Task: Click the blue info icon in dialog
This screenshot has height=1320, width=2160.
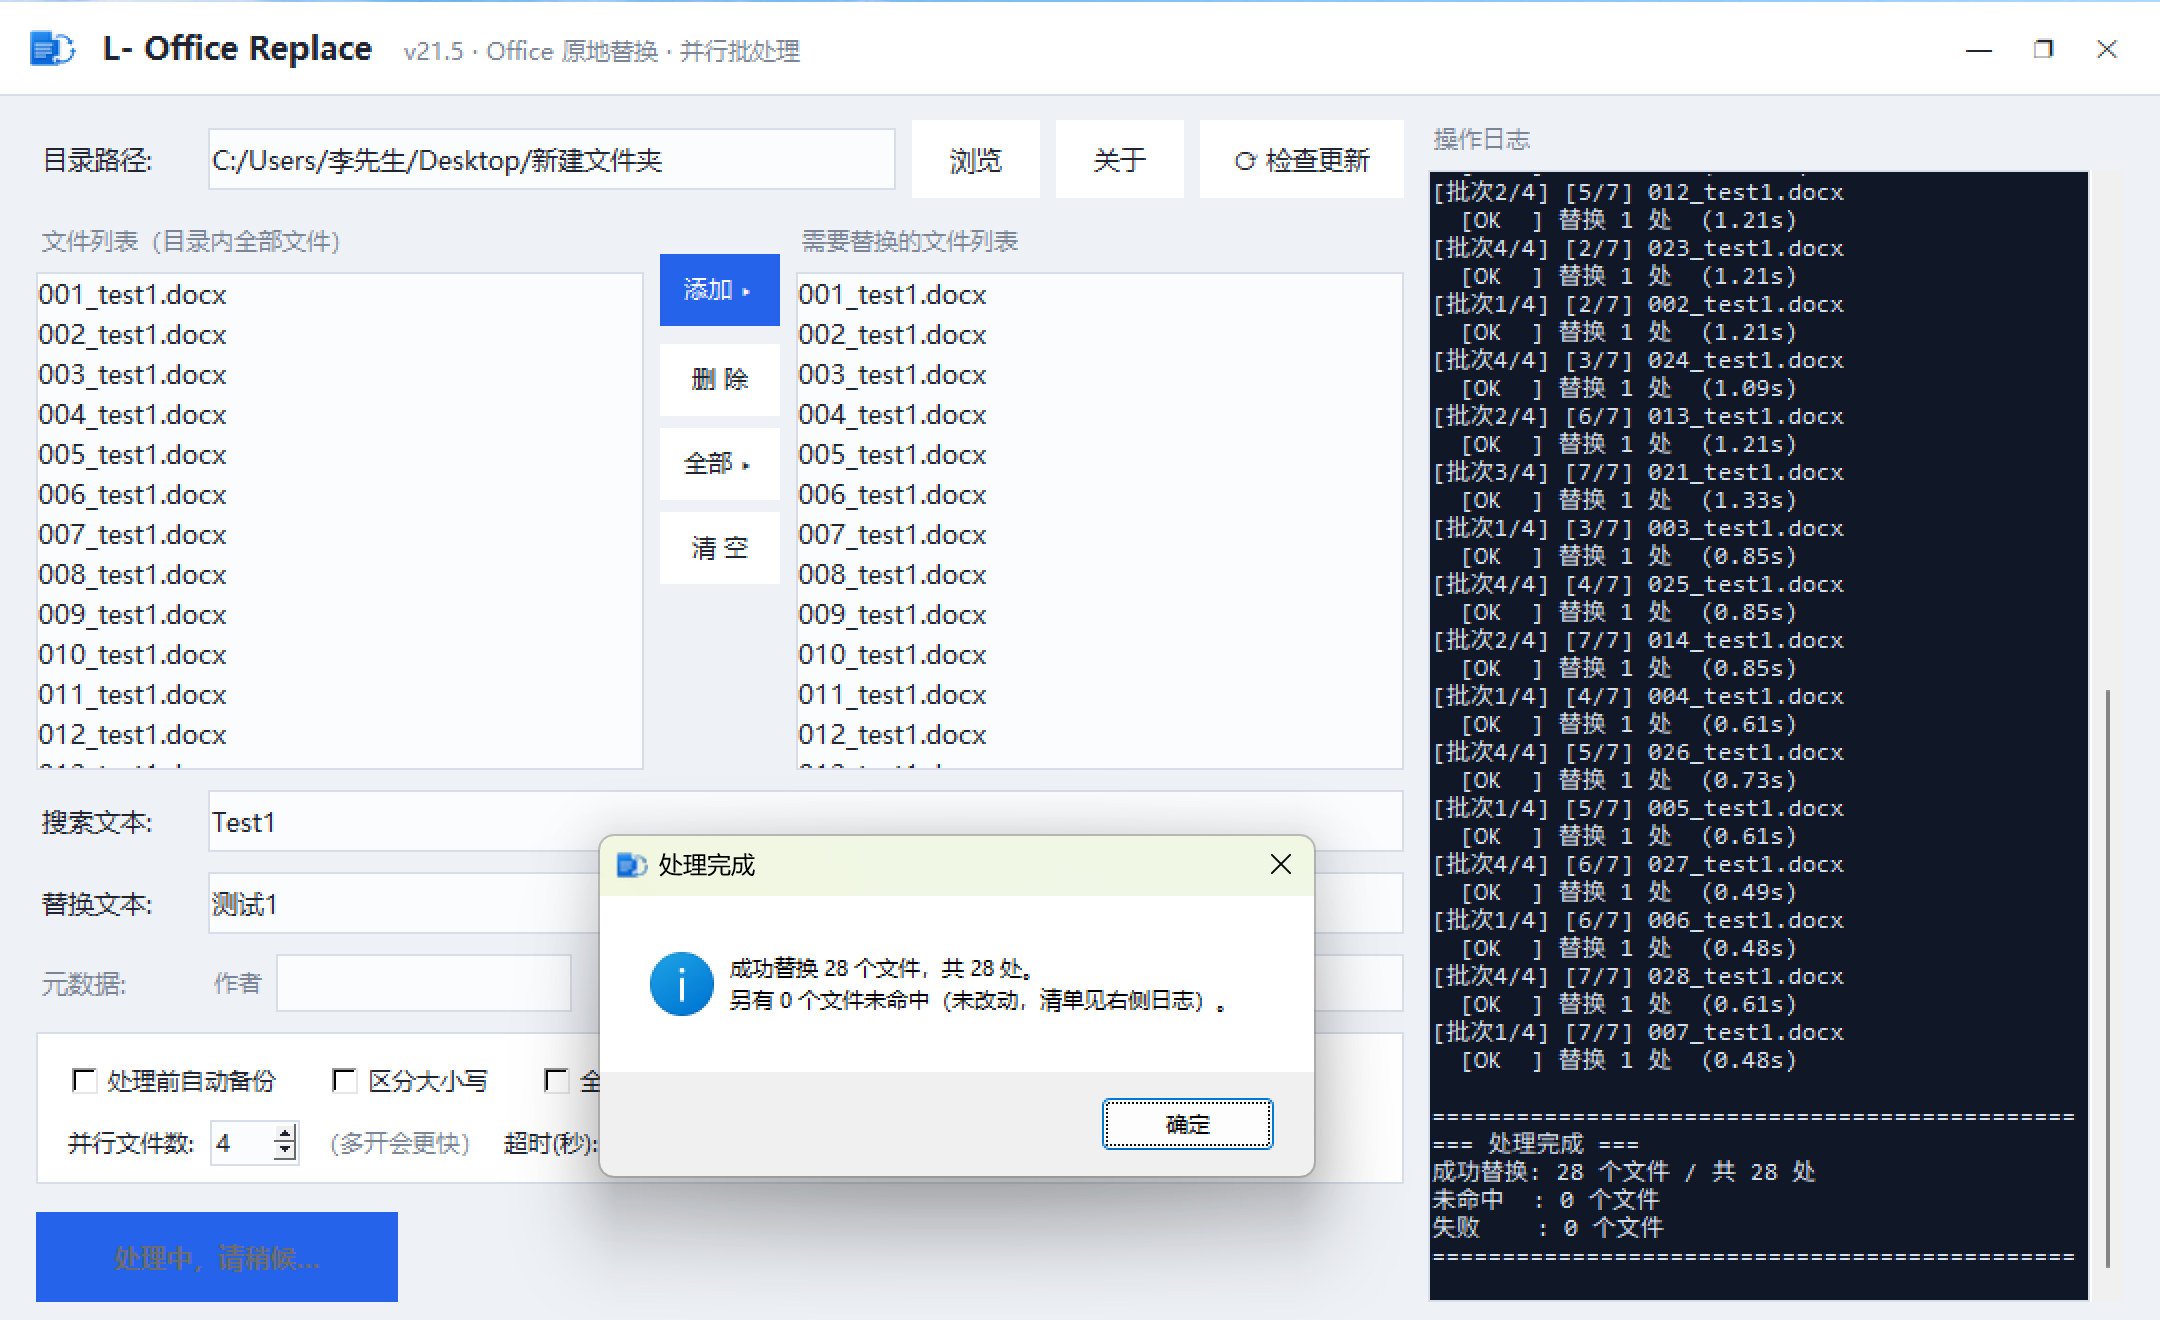Action: [681, 983]
